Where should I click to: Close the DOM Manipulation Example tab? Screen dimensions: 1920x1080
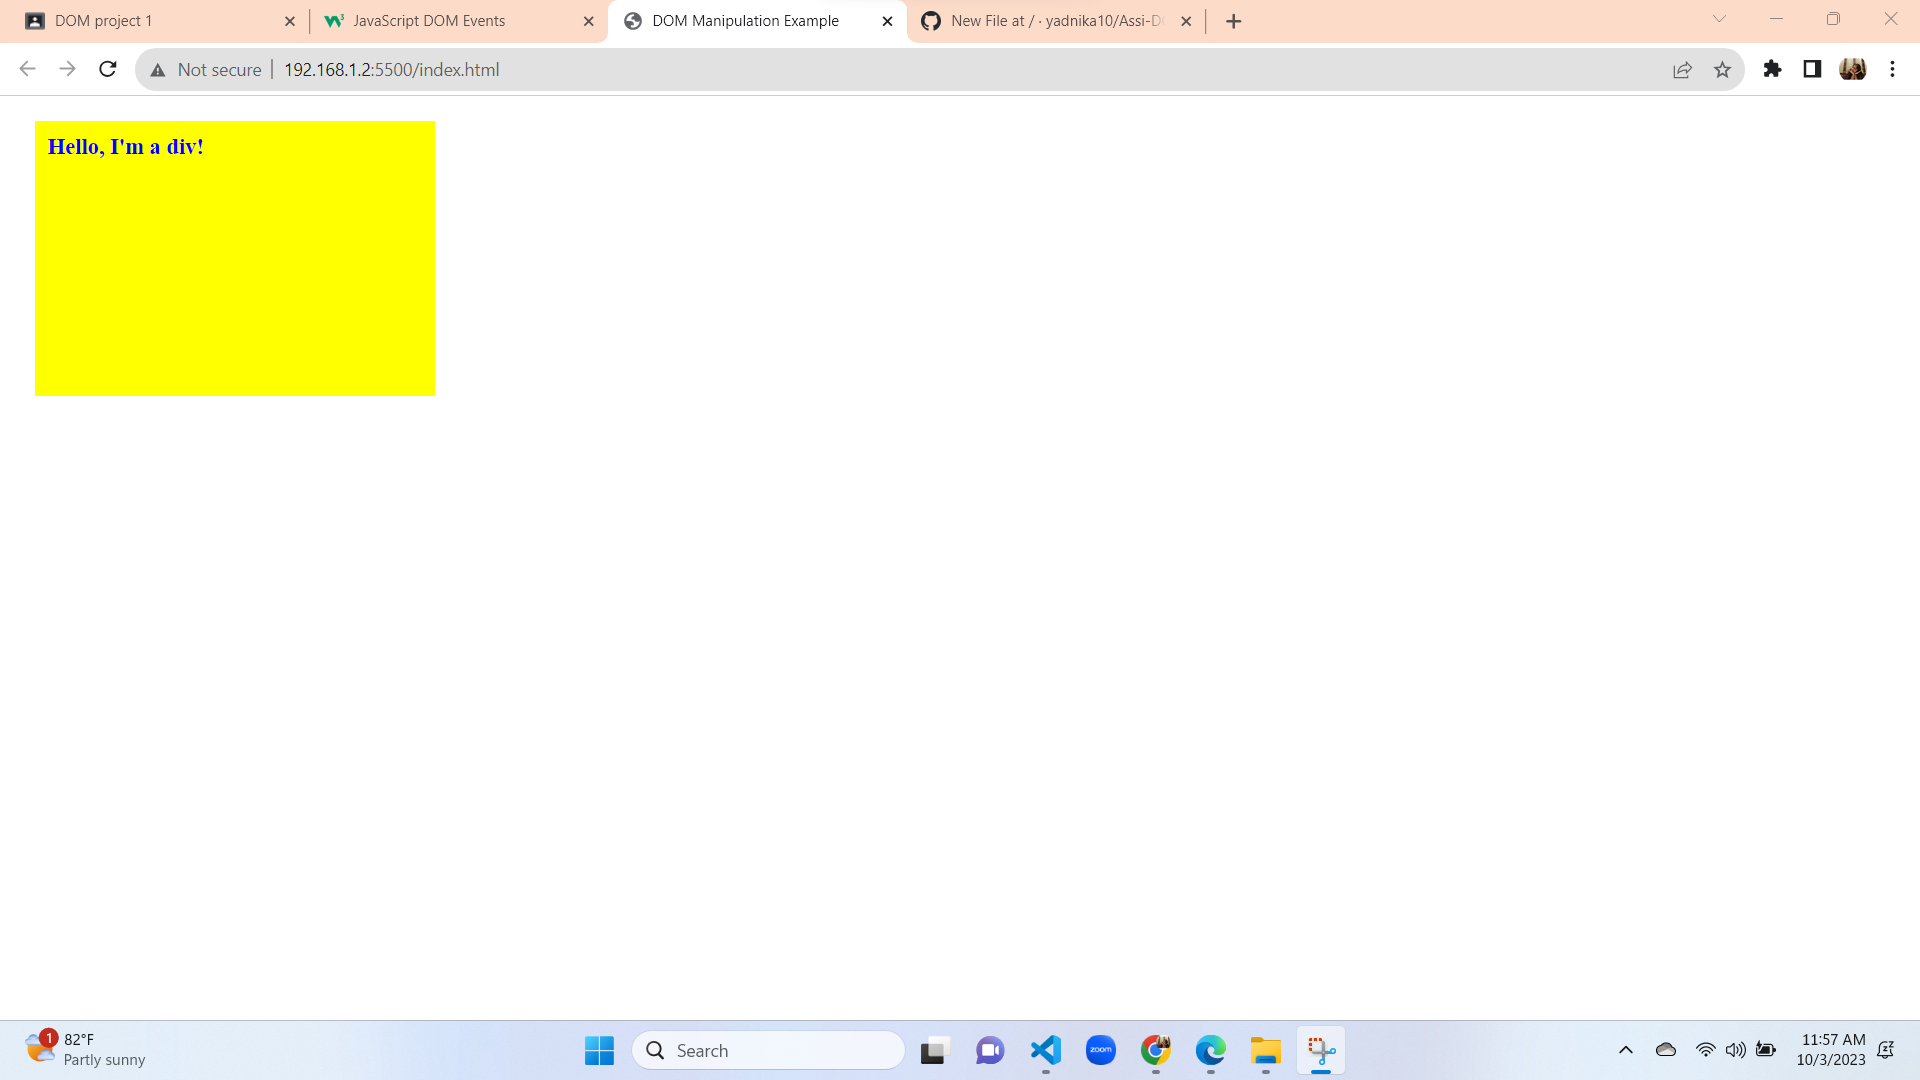tap(887, 21)
